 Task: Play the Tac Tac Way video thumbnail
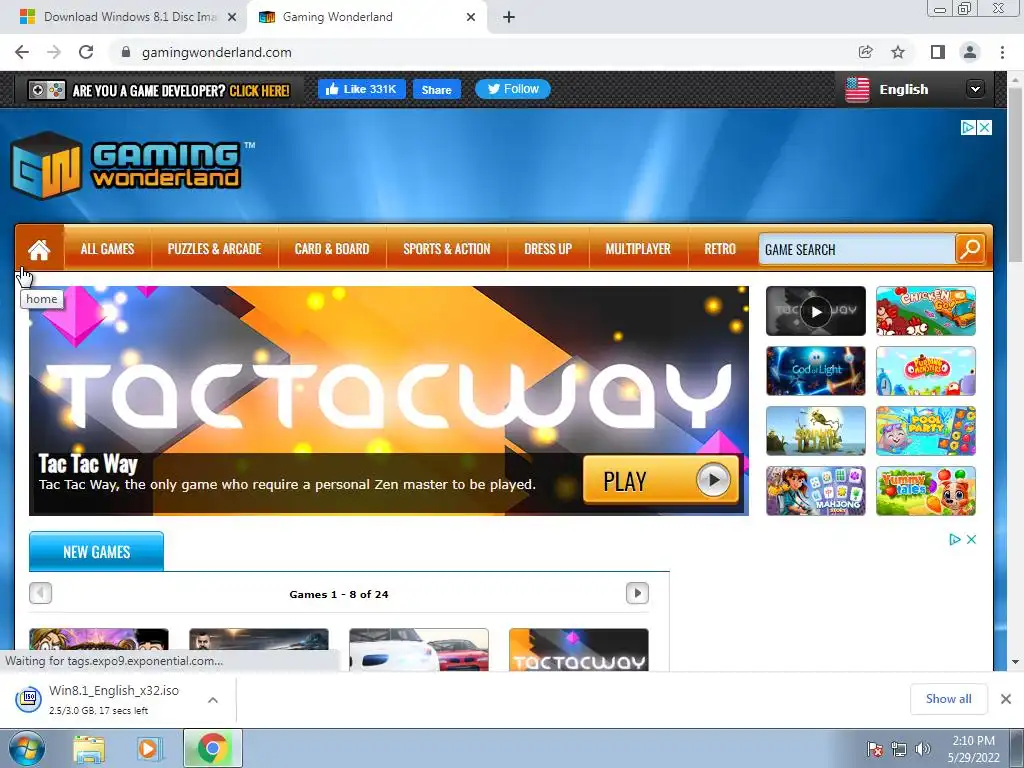[816, 311]
